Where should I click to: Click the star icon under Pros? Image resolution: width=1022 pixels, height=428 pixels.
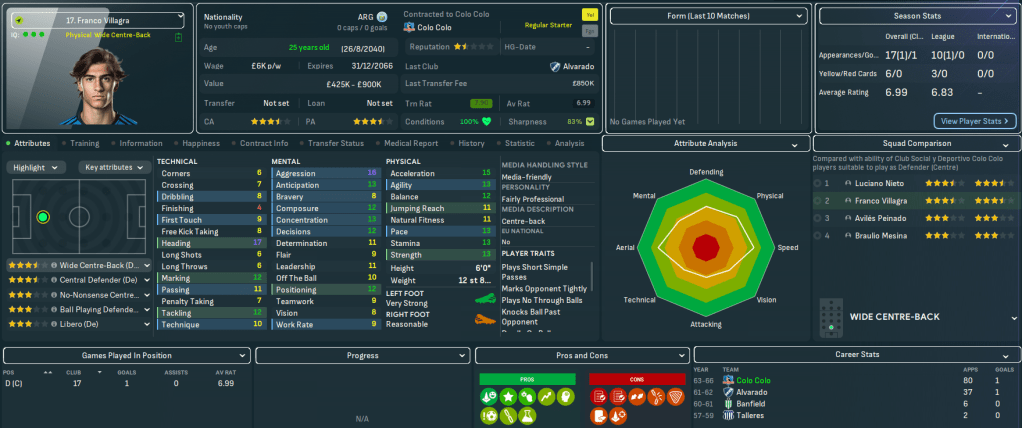point(506,397)
